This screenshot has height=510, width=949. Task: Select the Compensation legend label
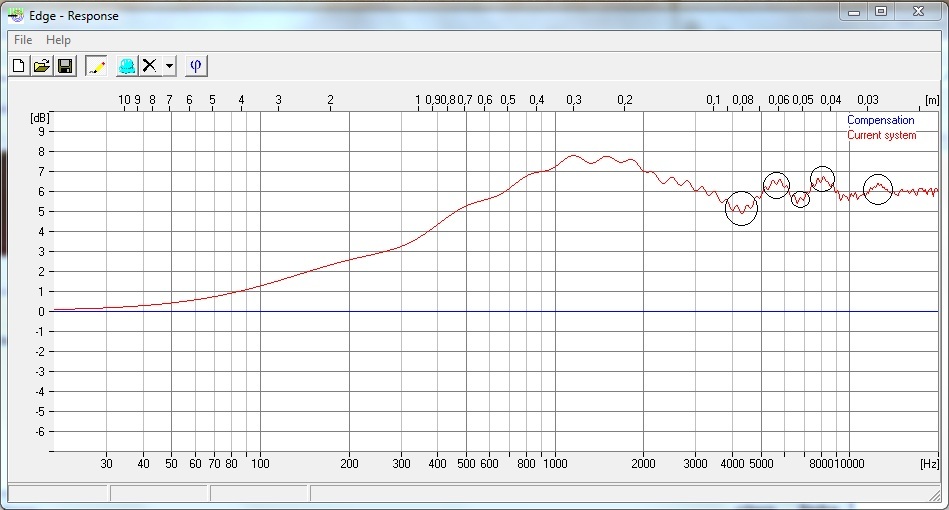coord(880,121)
